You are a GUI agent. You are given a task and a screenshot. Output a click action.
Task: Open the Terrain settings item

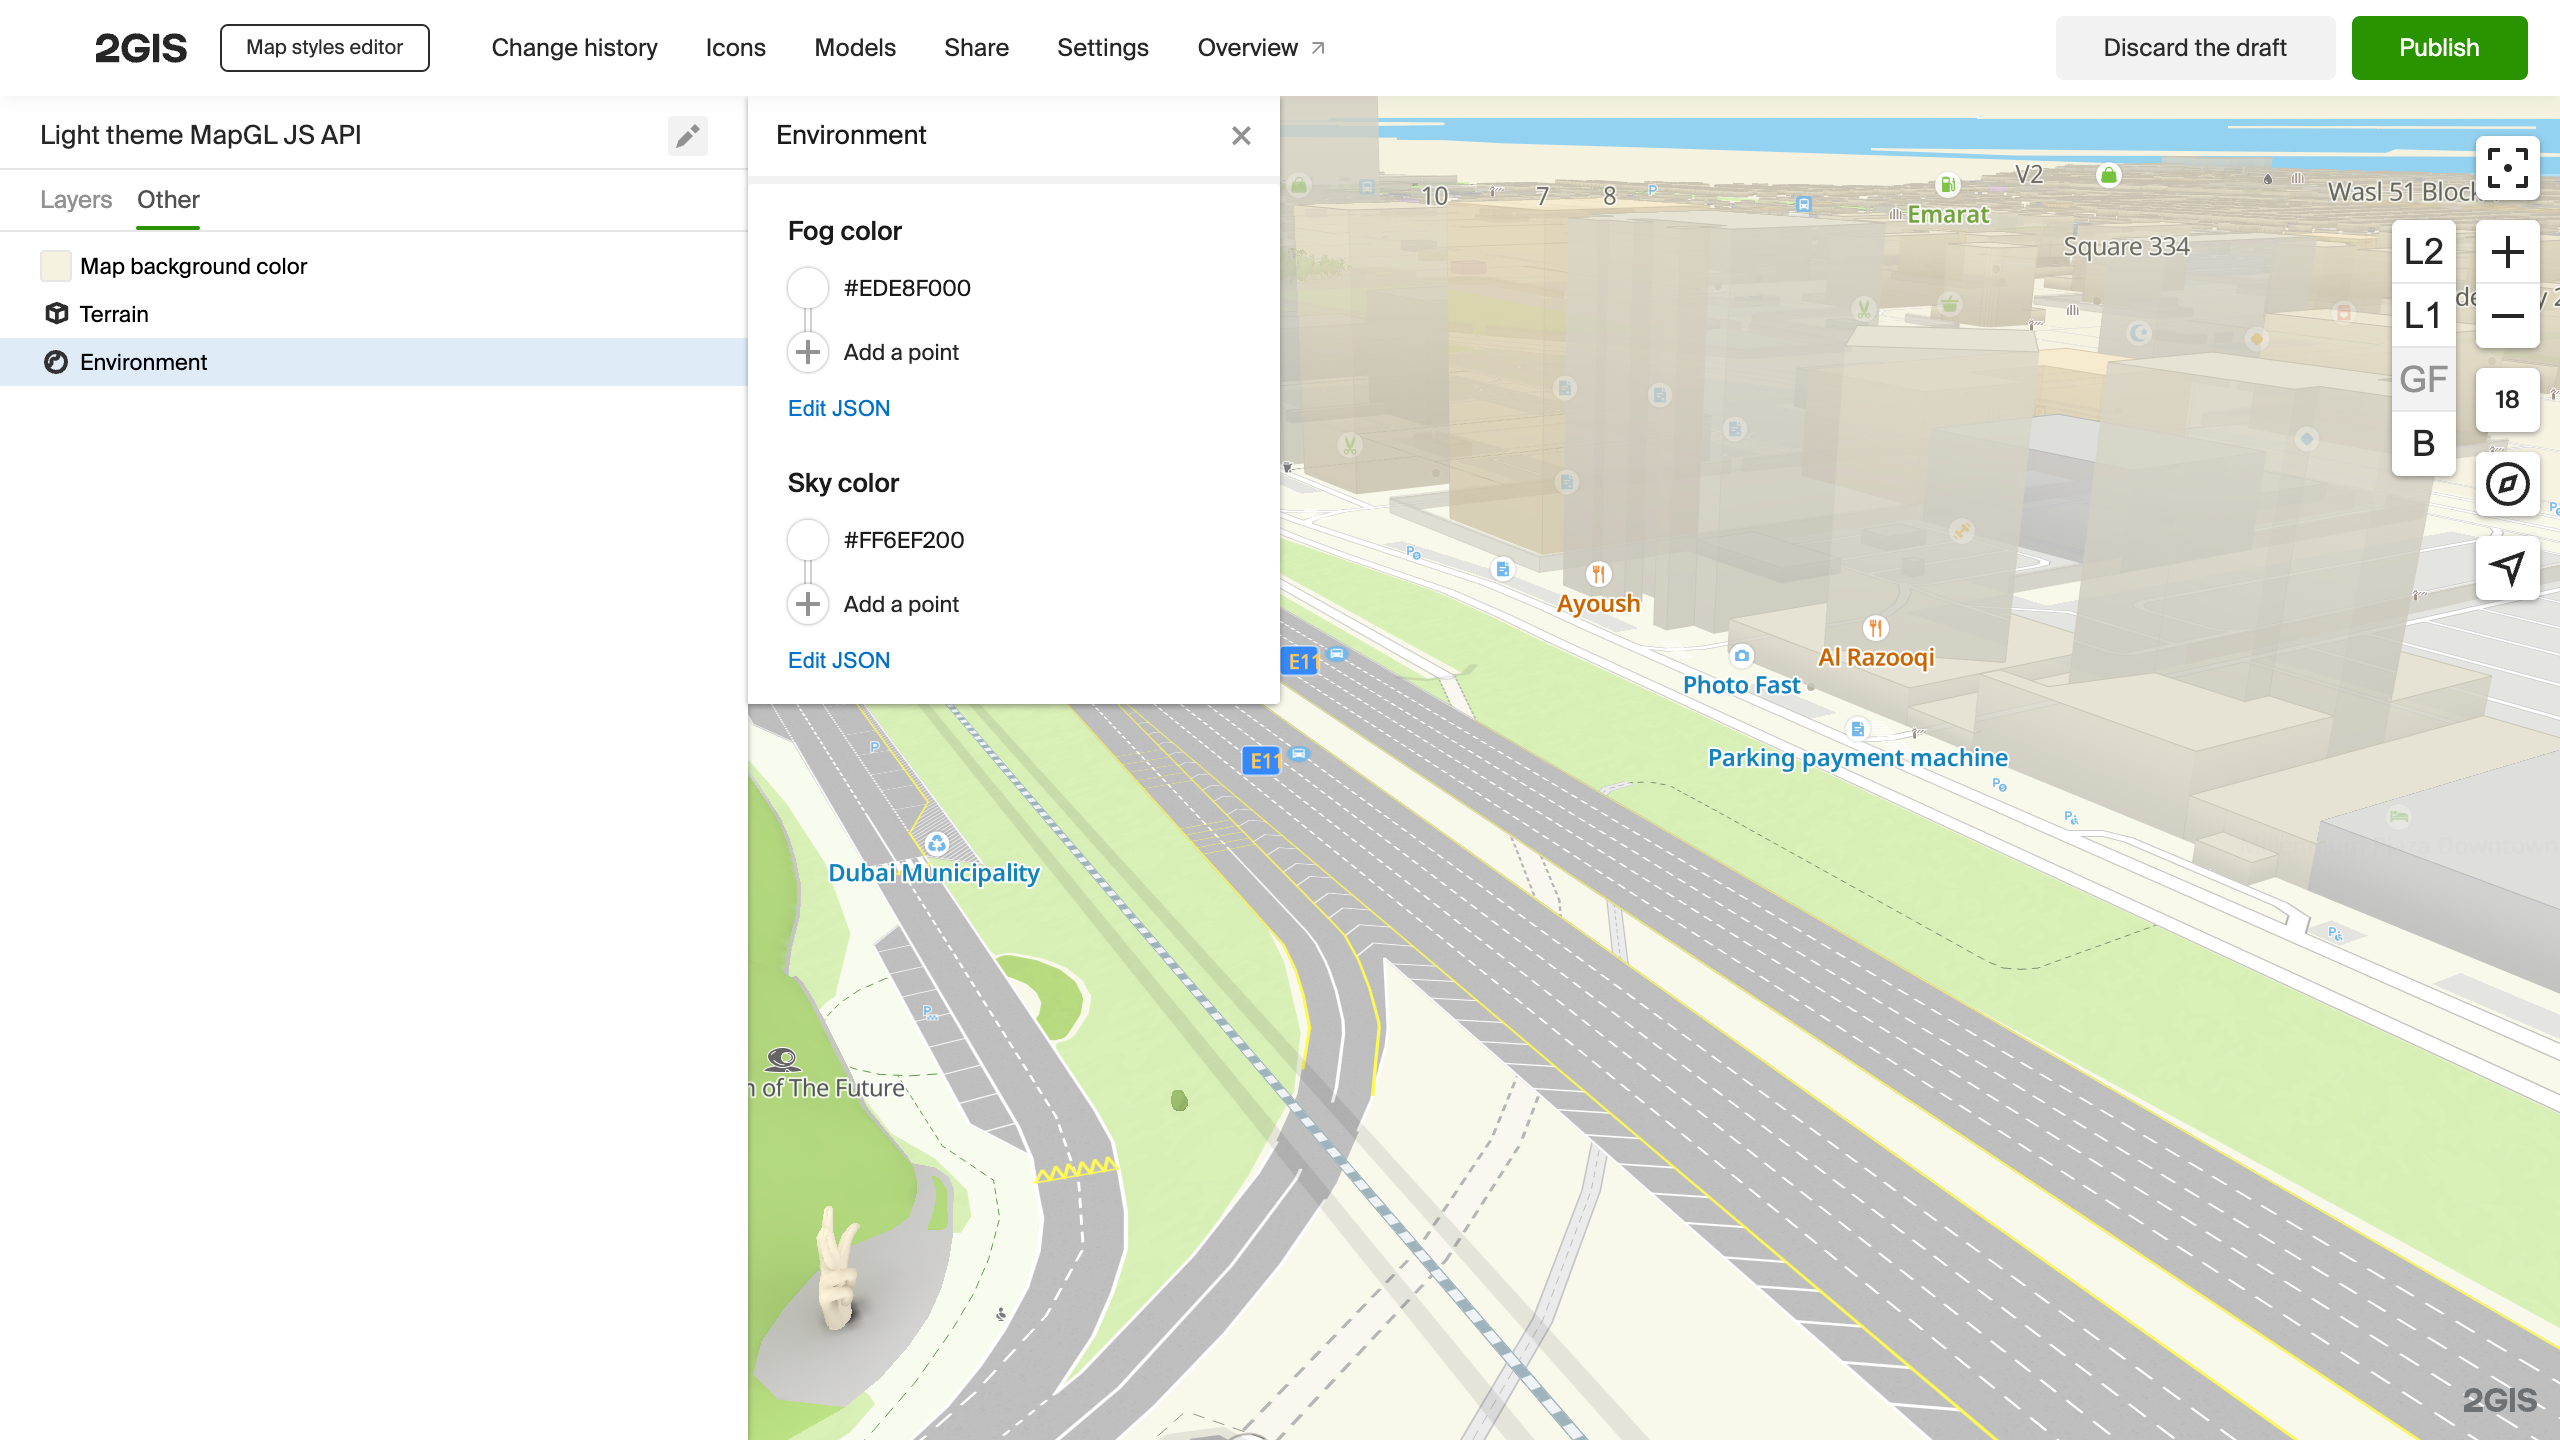point(114,314)
